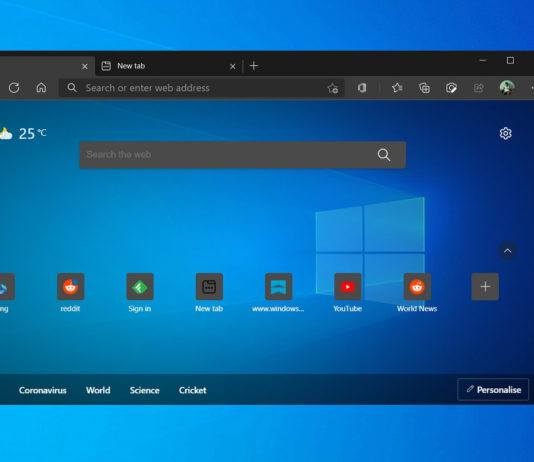The image size is (534, 462).
Task: Open the www.windows... quick link tile
Action: pyautogui.click(x=279, y=286)
